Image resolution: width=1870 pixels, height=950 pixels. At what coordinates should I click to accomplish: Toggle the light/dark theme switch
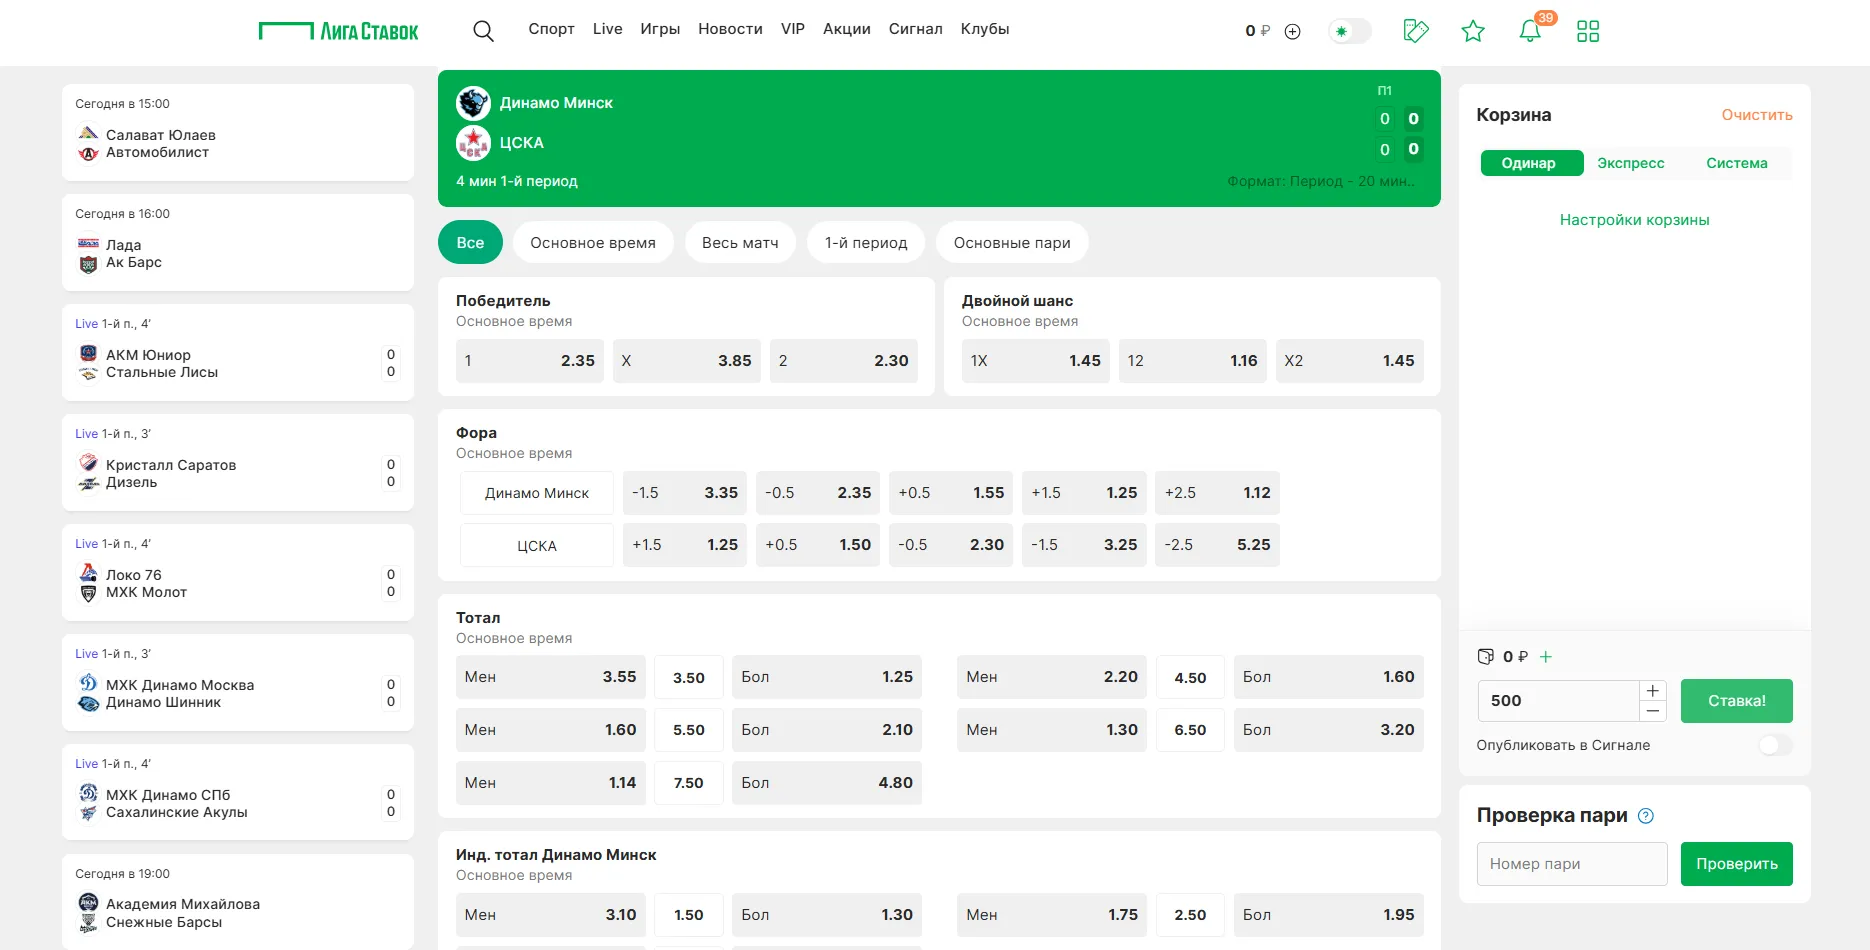pyautogui.click(x=1349, y=31)
